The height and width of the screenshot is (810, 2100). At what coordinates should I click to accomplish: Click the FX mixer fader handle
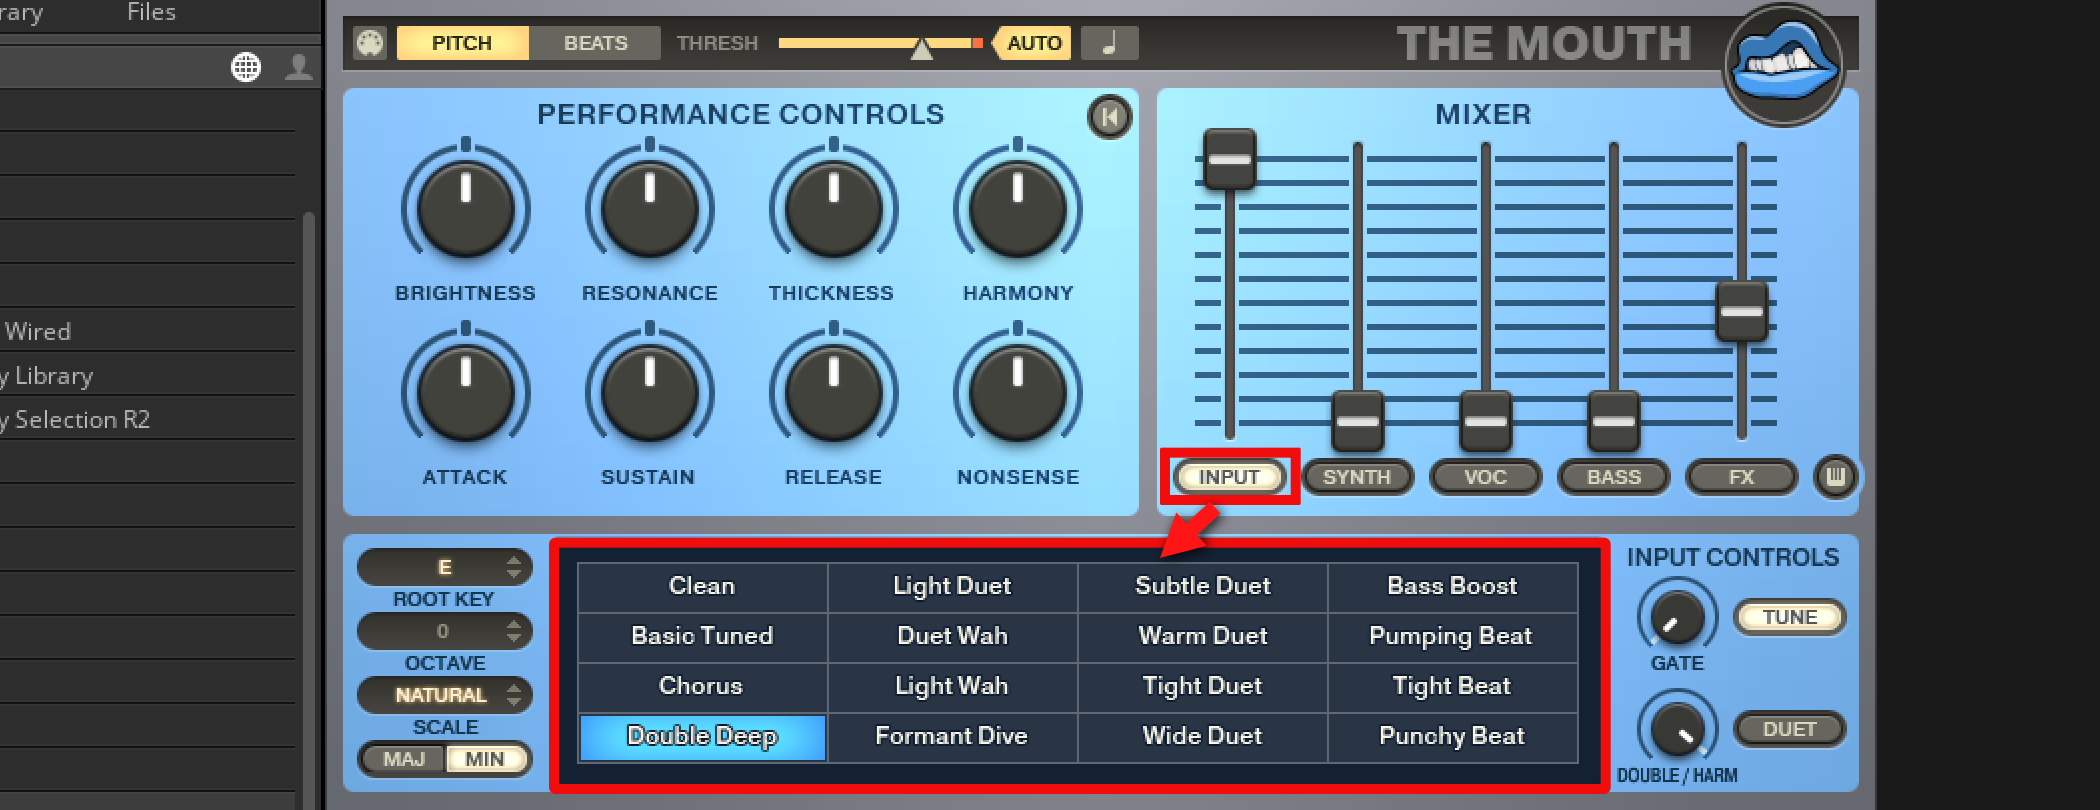pos(1742,311)
